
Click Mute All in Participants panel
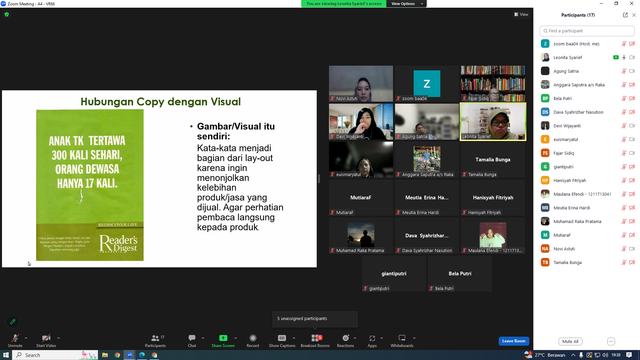point(570,341)
